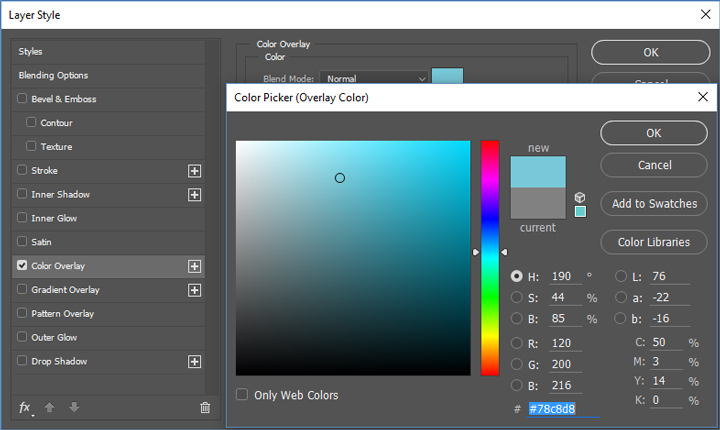Screen dimensions: 720x430
Task: Select the R red radio button
Action: pyautogui.click(x=517, y=343)
